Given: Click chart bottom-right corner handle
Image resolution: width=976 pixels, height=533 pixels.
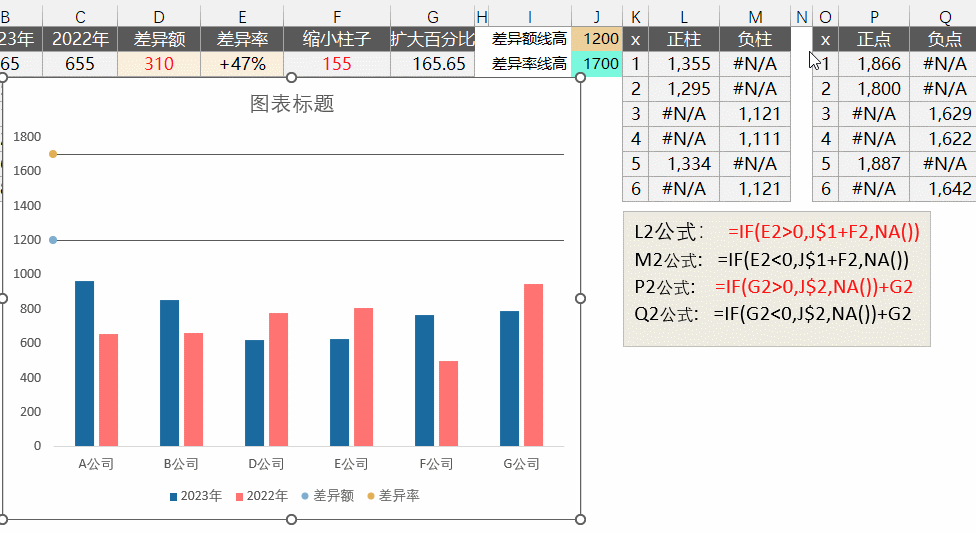Looking at the screenshot, I should click(x=580, y=519).
